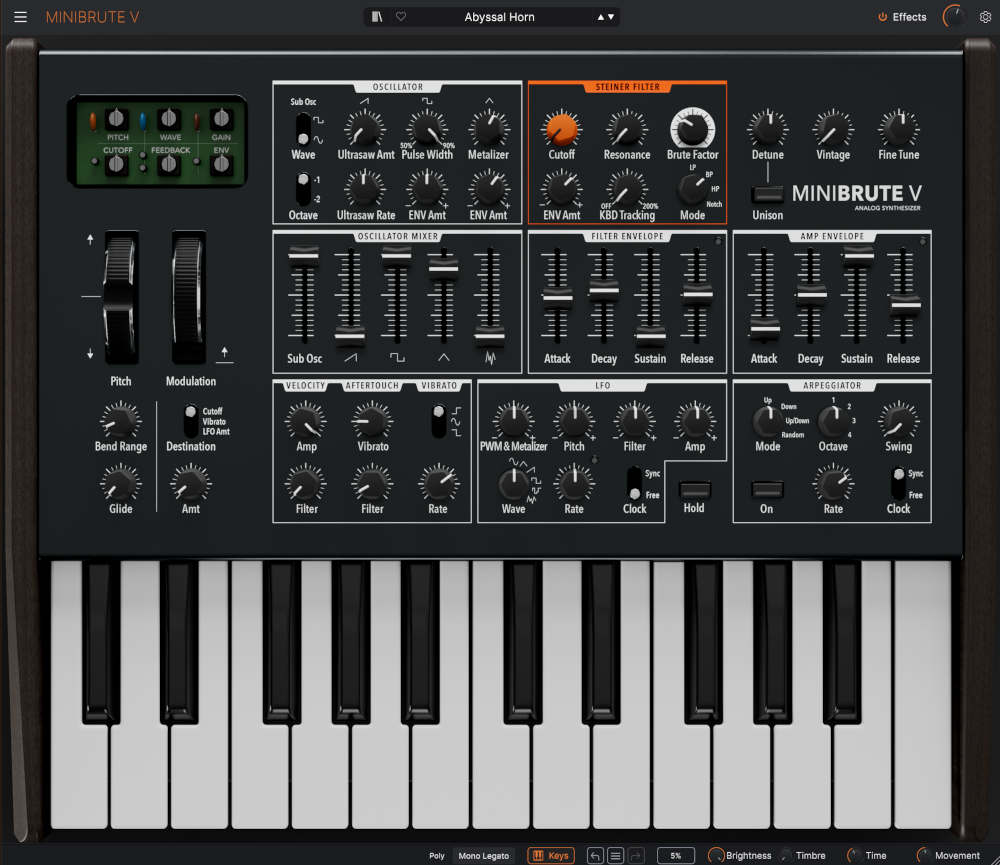Image resolution: width=1000 pixels, height=865 pixels.
Task: Open the settings gear
Action: point(983,16)
